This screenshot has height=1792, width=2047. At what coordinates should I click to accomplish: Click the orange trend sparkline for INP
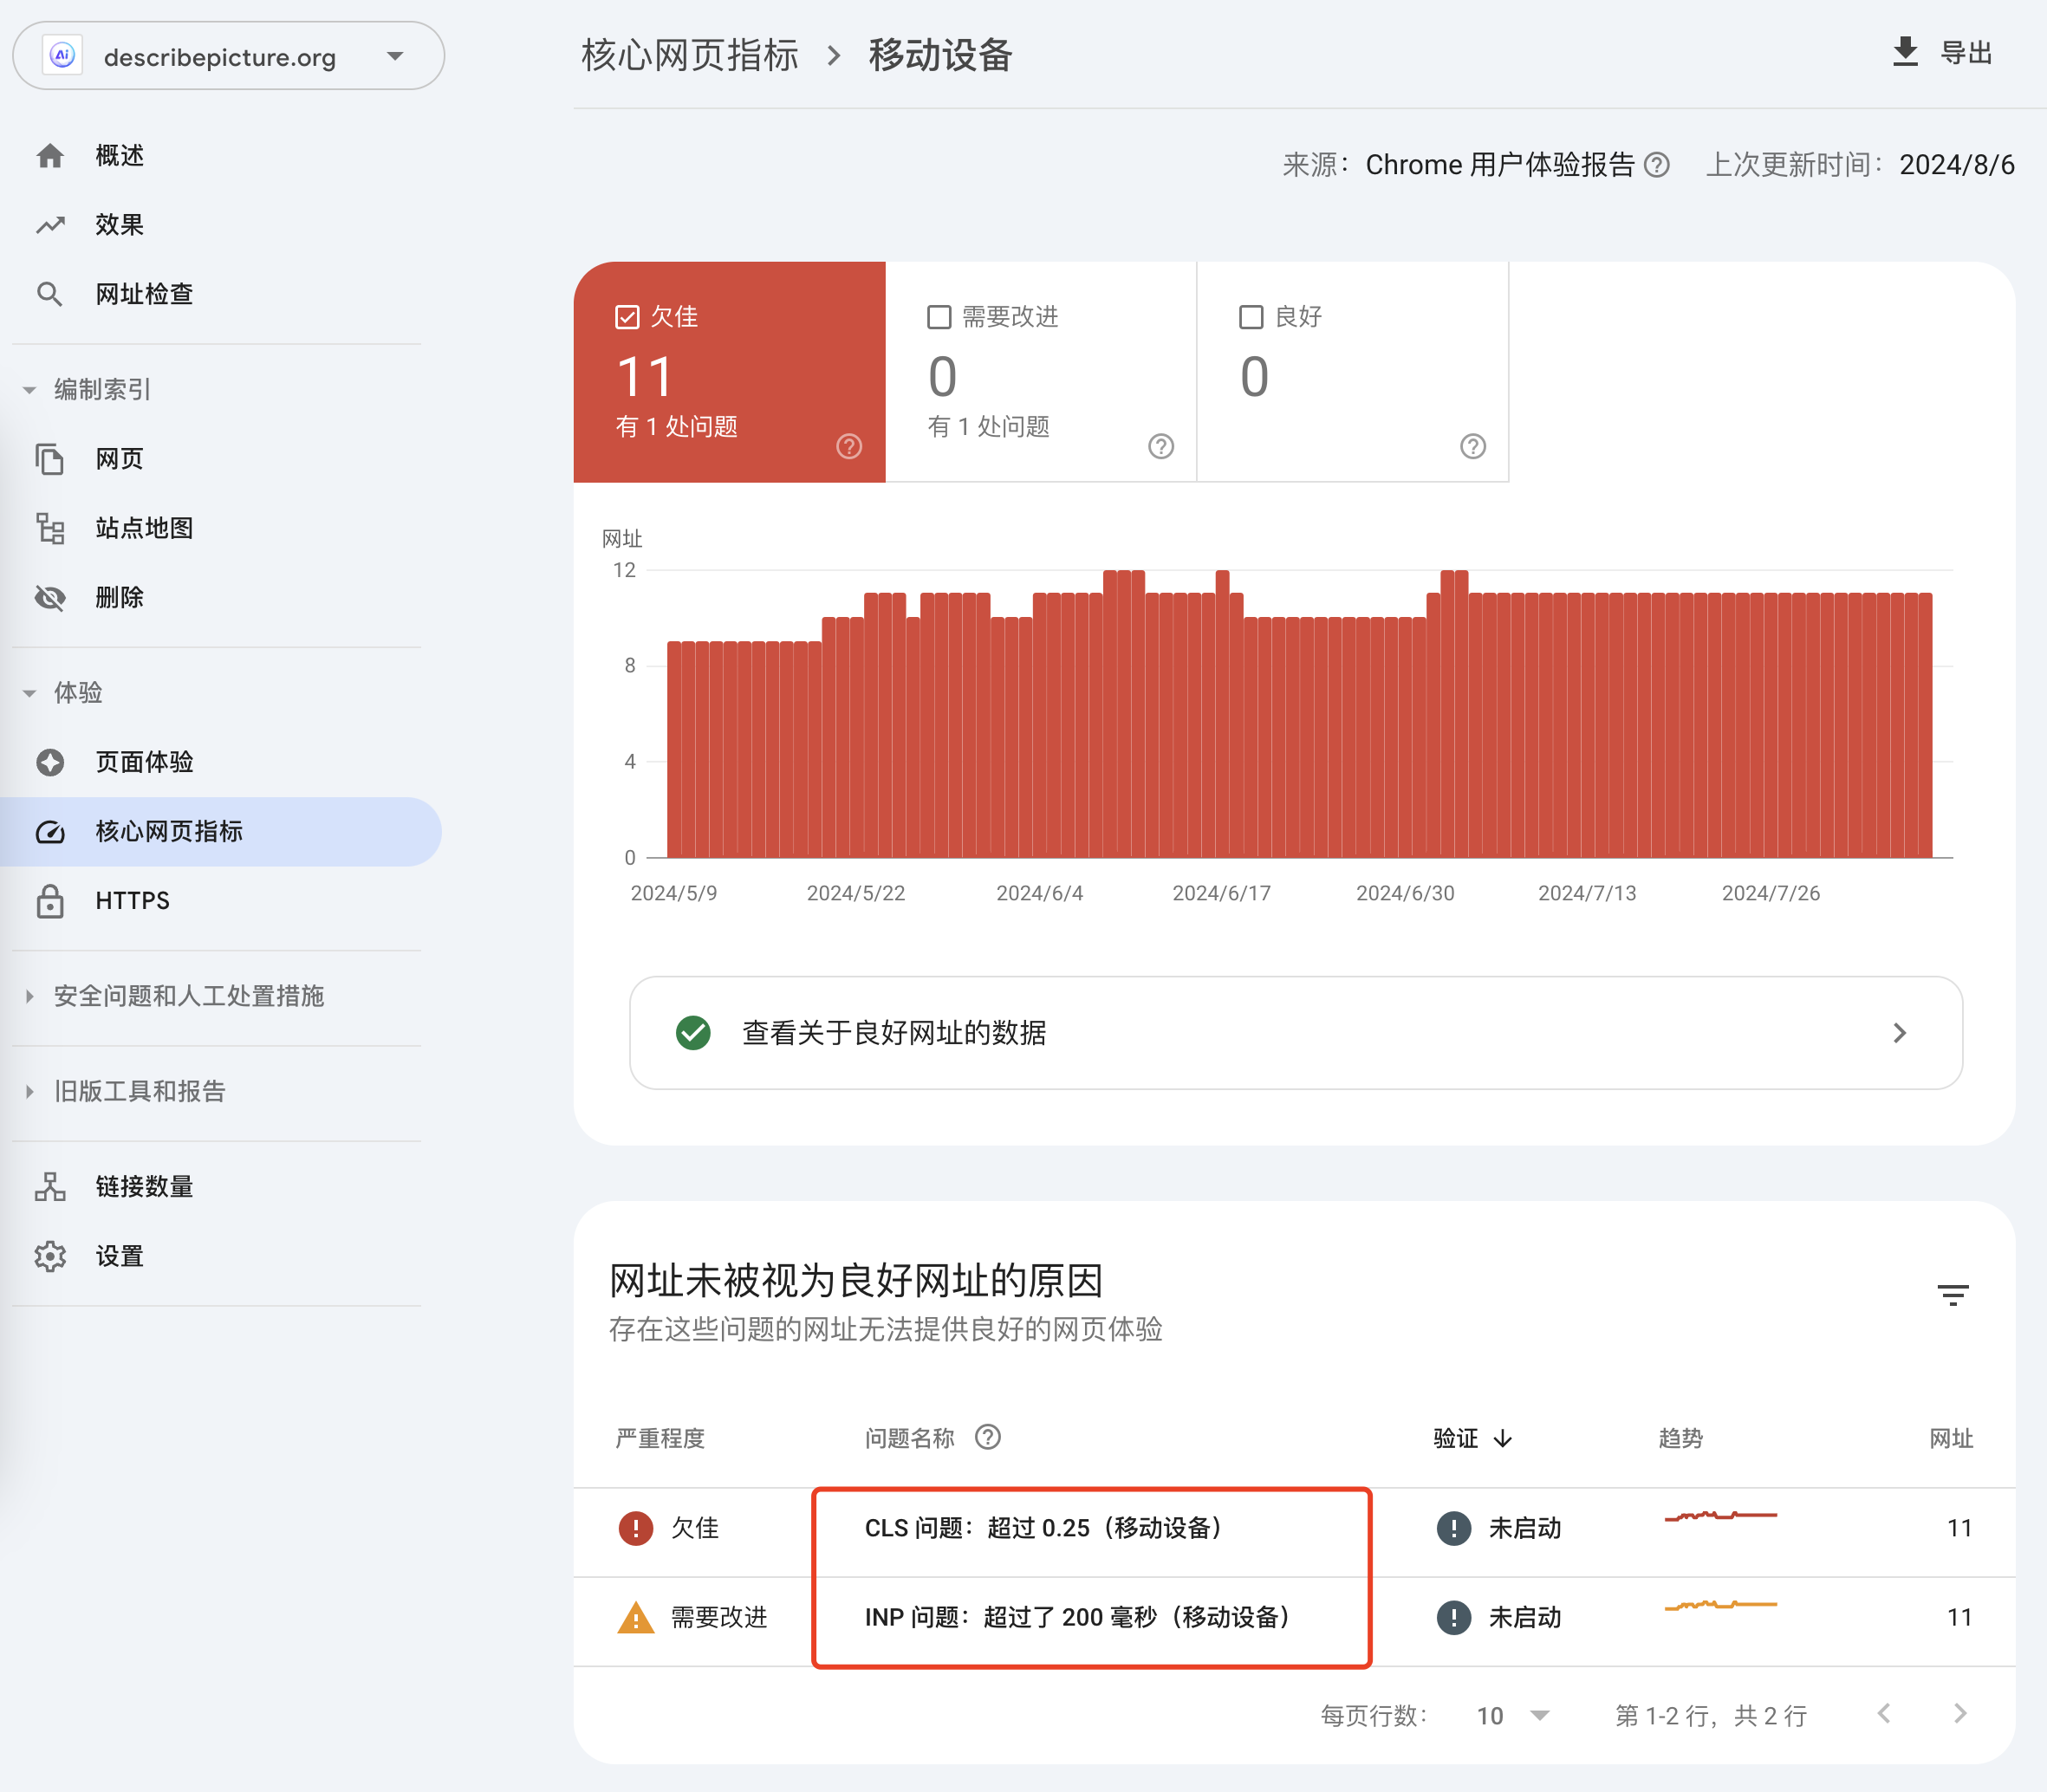tap(1720, 1605)
